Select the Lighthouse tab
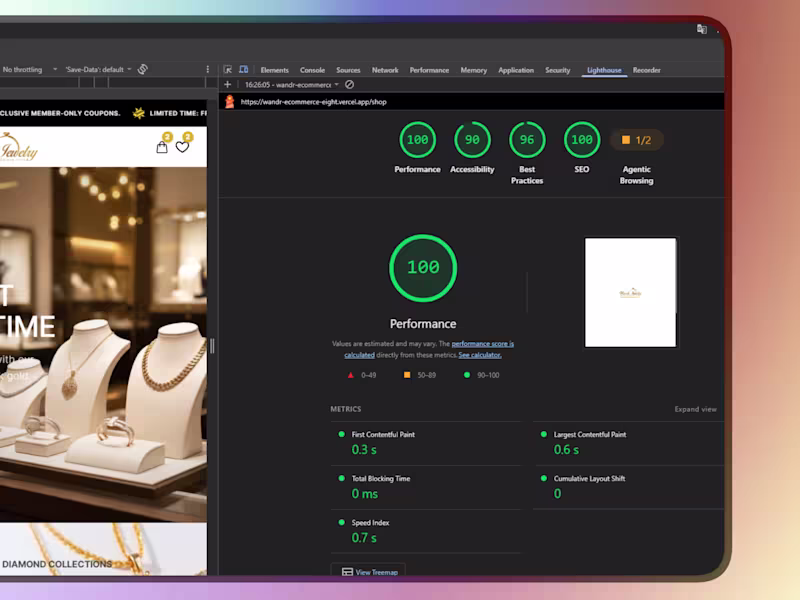The height and width of the screenshot is (600, 800). (604, 70)
